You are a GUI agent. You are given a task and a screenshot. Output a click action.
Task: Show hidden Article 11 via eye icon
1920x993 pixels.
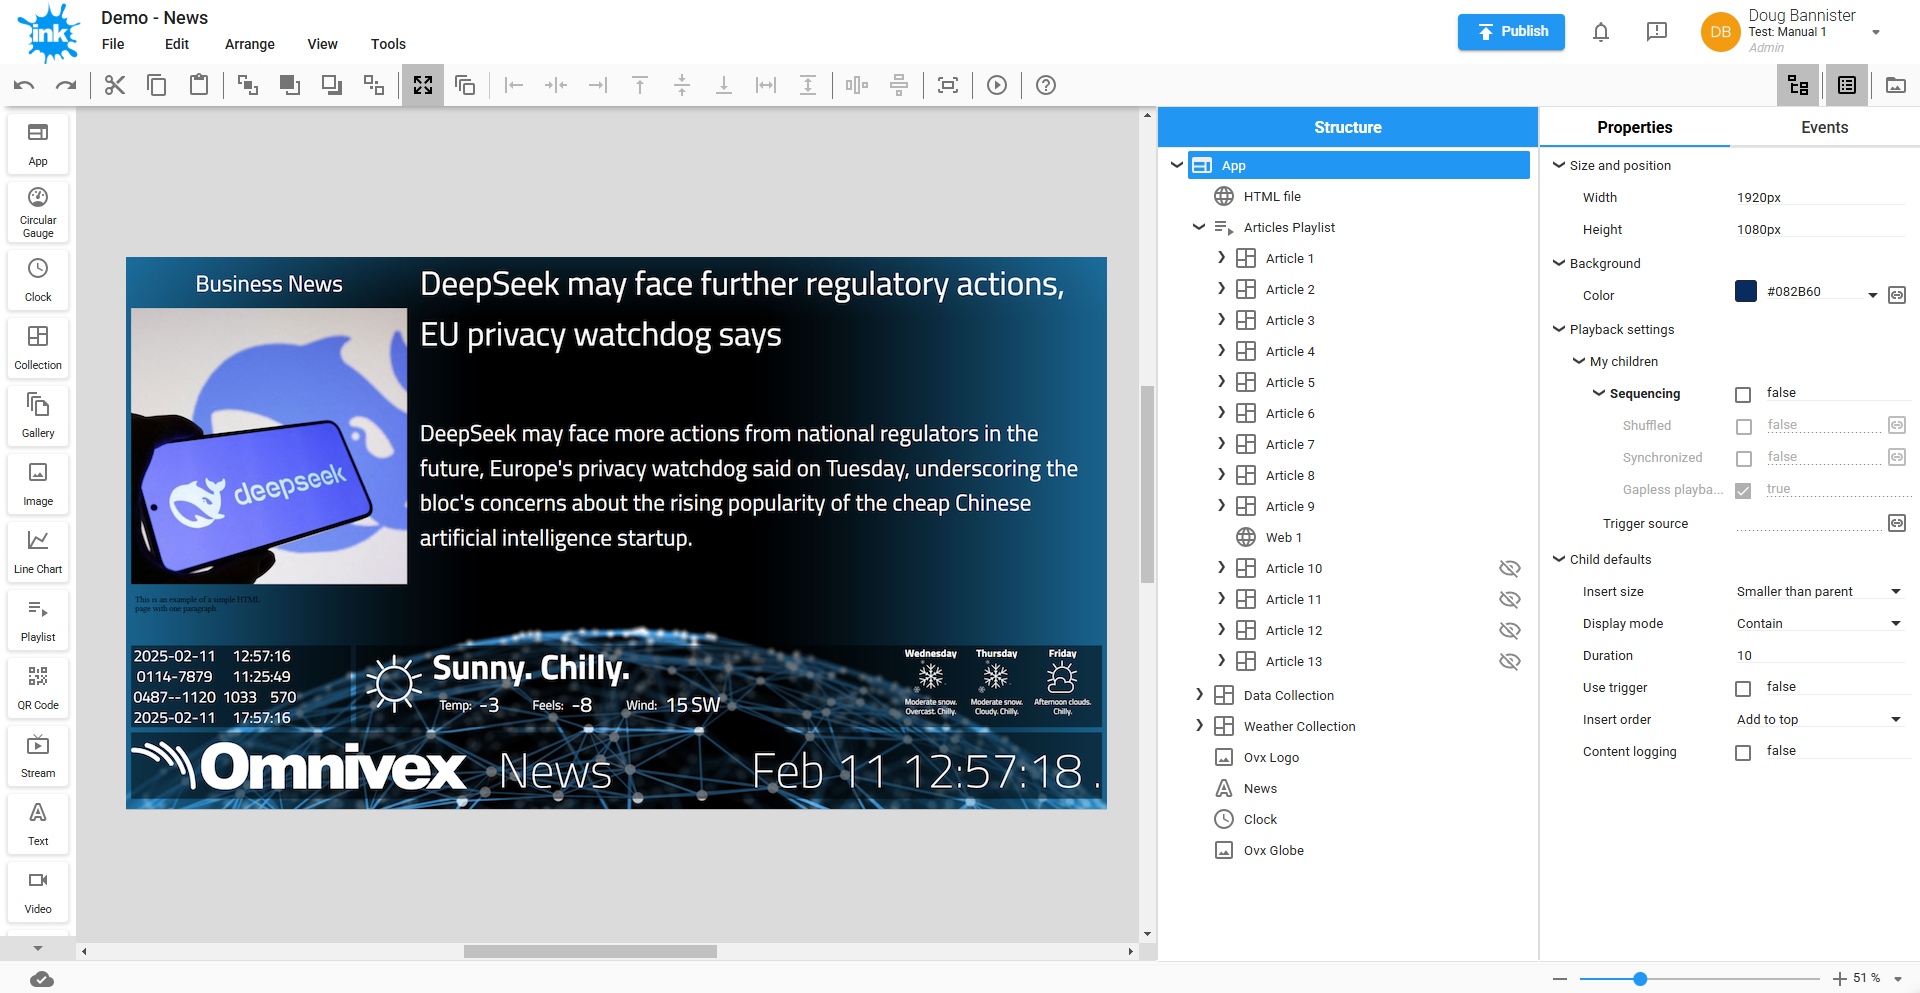pos(1510,599)
